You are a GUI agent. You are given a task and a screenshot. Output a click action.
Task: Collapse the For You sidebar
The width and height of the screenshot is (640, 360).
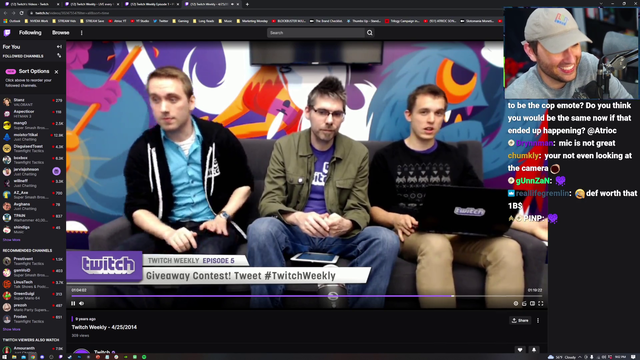click(59, 47)
